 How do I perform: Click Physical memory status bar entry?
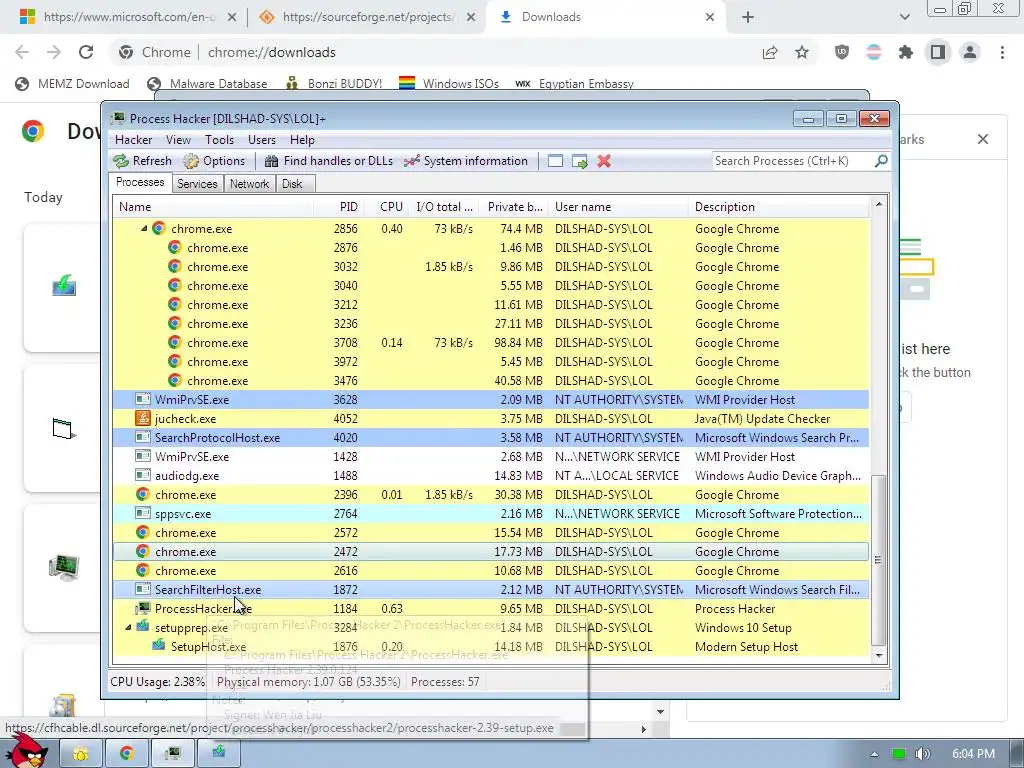[308, 682]
